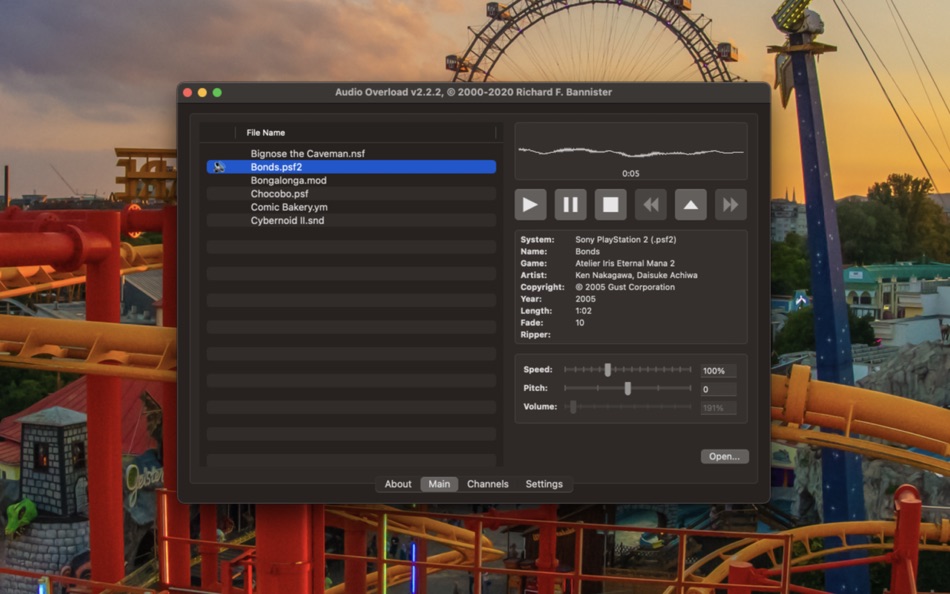Return to the Main tab
This screenshot has width=950, height=594.
[439, 484]
